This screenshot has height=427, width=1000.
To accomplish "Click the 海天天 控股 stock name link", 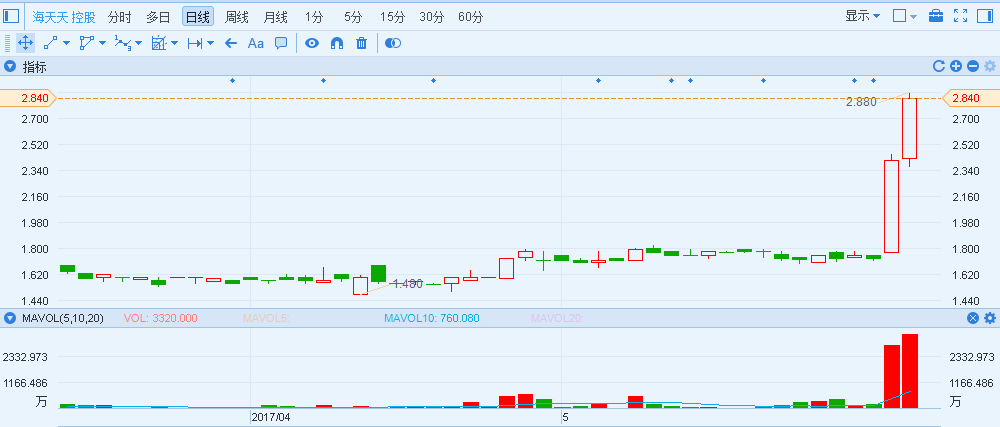I will pos(64,17).
